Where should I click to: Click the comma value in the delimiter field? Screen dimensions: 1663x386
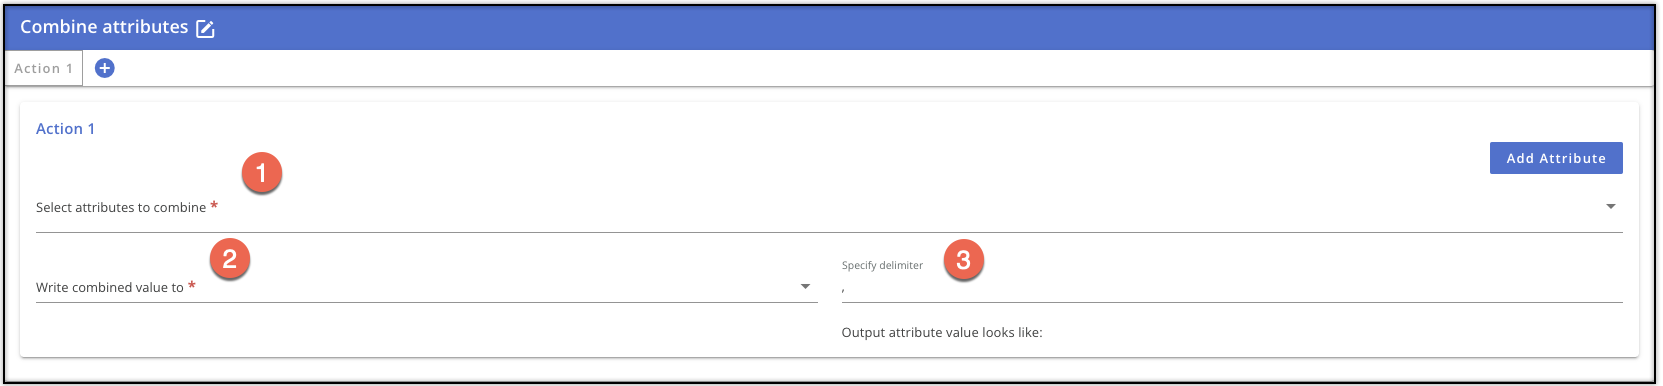(x=844, y=290)
